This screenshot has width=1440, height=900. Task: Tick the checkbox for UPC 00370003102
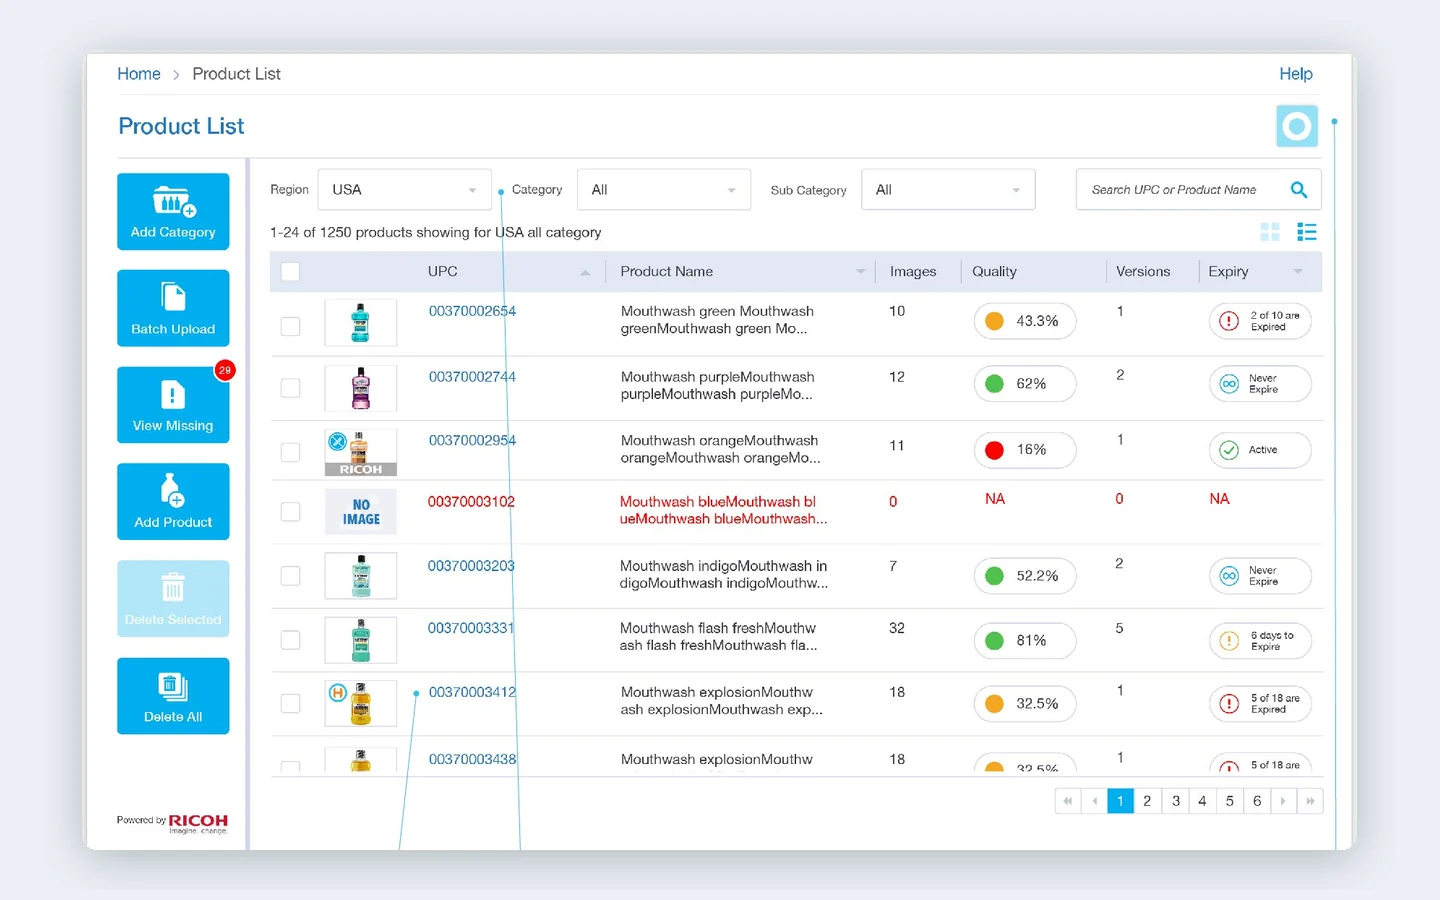290,512
